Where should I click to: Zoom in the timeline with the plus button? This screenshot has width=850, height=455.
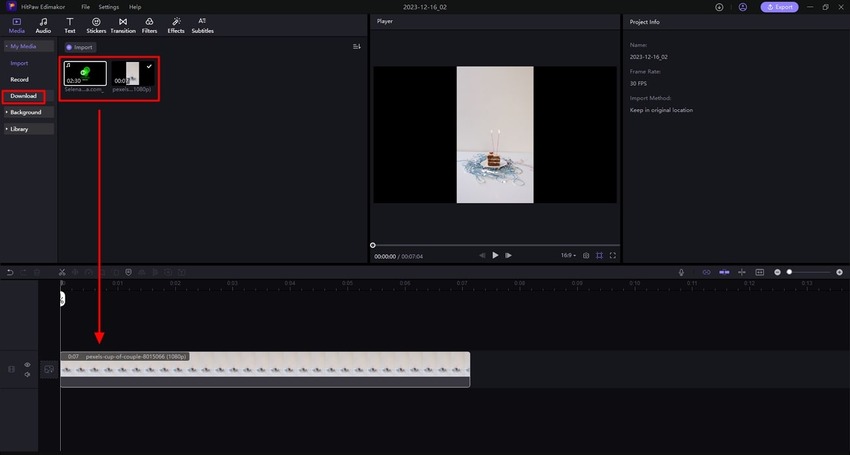[839, 272]
